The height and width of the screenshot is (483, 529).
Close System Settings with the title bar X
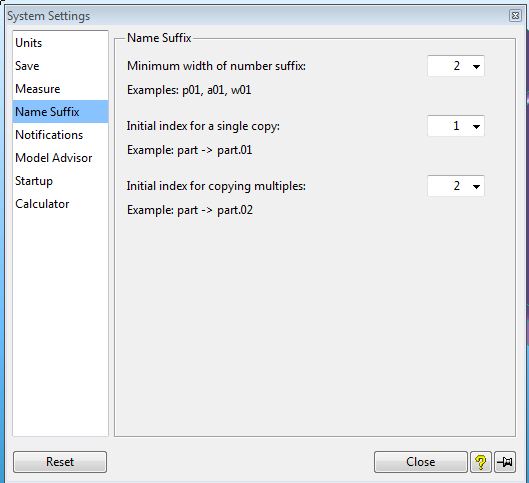pos(515,16)
